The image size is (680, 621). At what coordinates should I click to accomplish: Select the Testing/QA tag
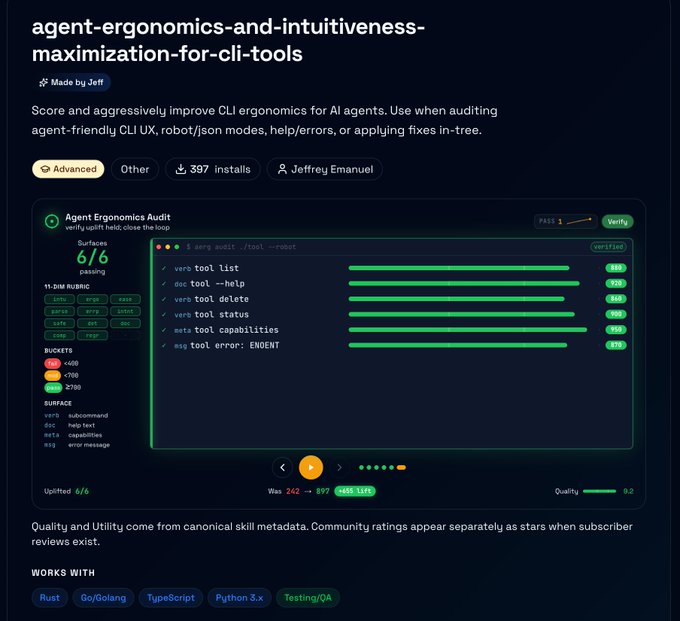click(x=308, y=598)
